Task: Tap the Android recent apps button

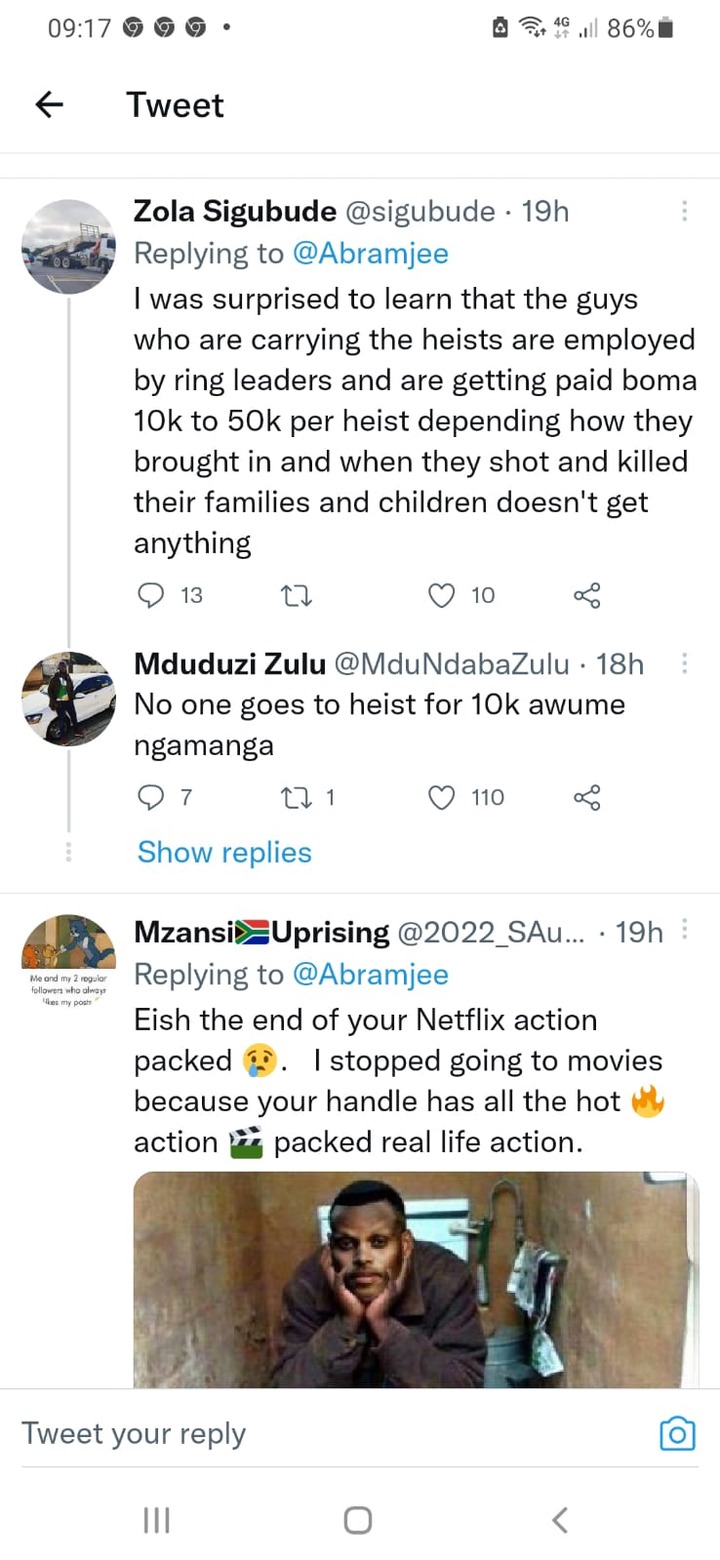Action: tap(157, 1520)
